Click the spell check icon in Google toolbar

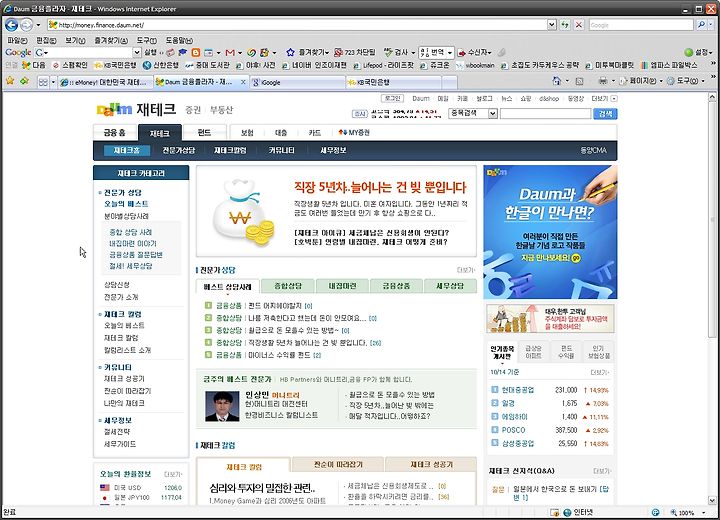(388, 52)
